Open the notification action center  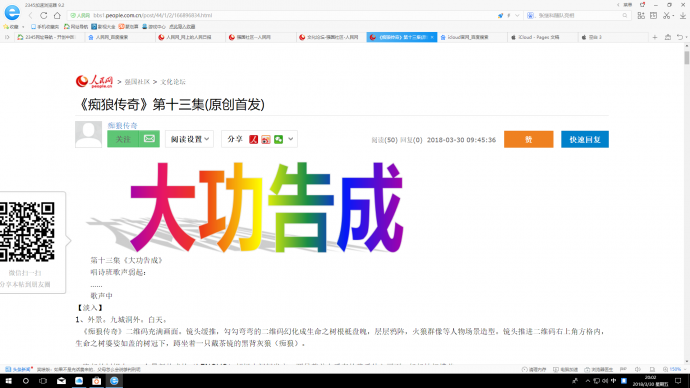678,381
